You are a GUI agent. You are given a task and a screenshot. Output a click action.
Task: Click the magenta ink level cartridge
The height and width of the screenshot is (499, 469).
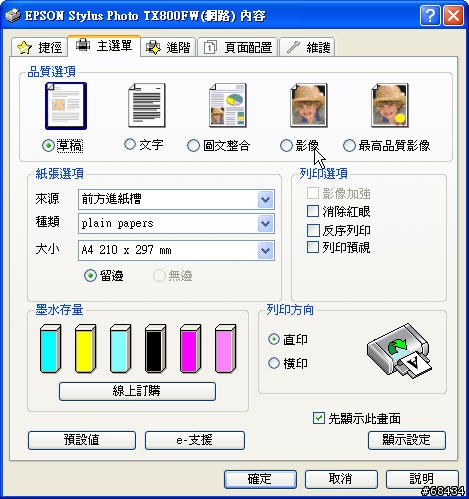(x=190, y=348)
